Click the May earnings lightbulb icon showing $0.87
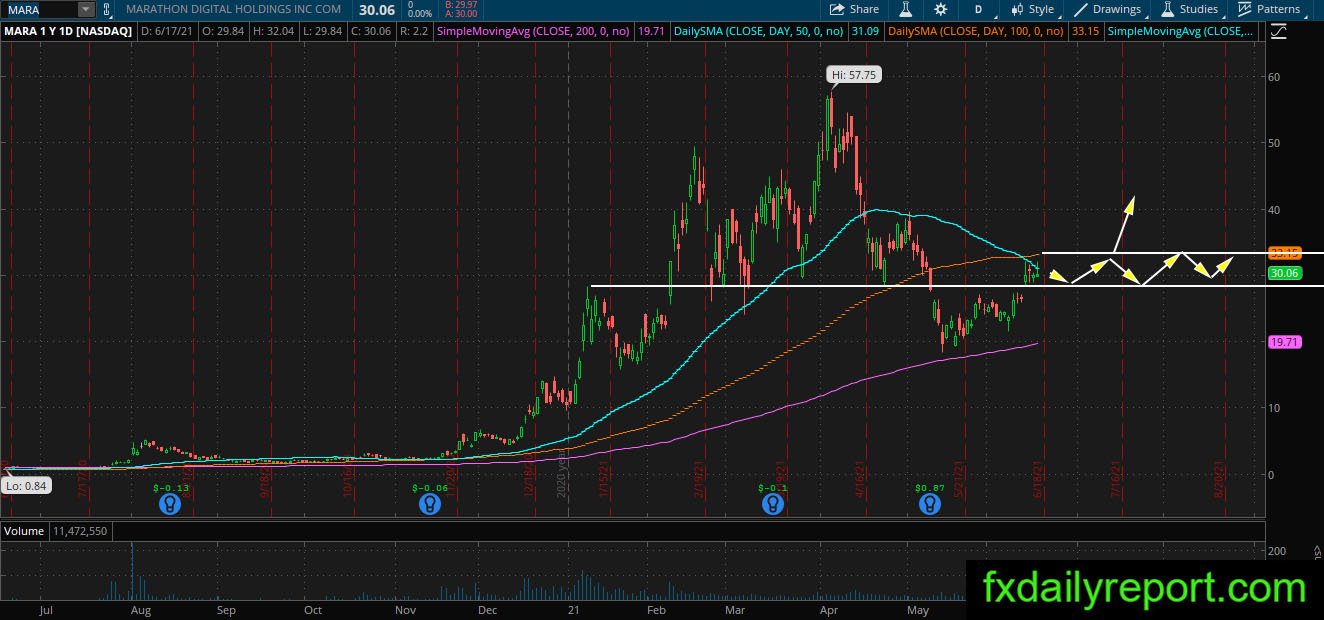 pos(930,505)
